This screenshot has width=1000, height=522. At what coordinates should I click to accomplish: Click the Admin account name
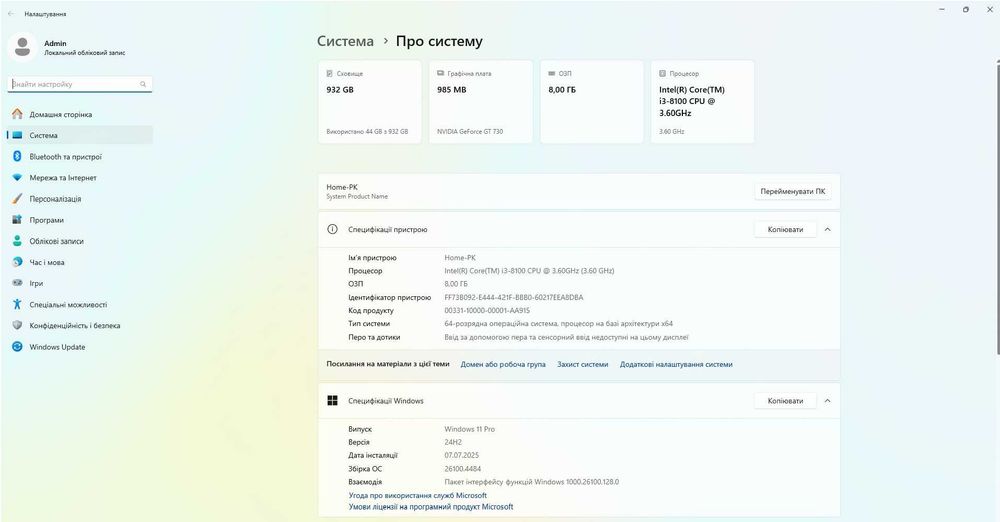(55, 43)
